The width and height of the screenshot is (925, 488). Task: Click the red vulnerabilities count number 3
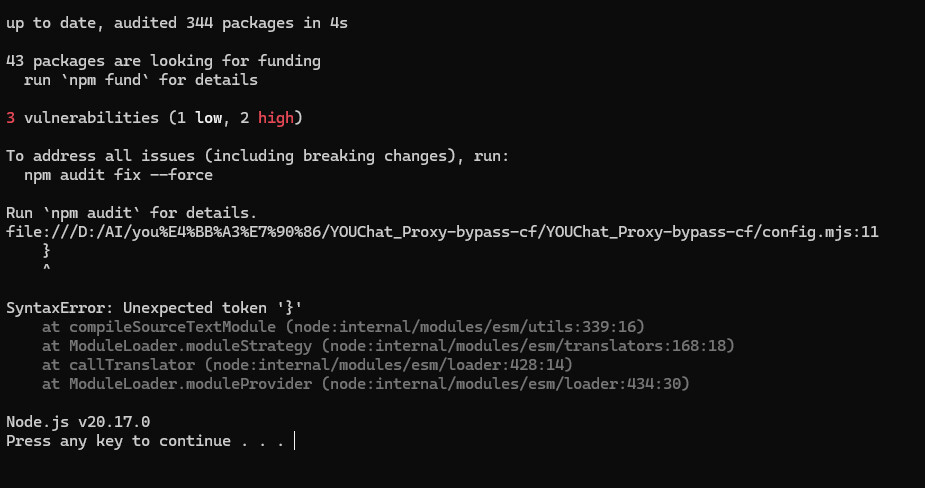click(x=11, y=118)
